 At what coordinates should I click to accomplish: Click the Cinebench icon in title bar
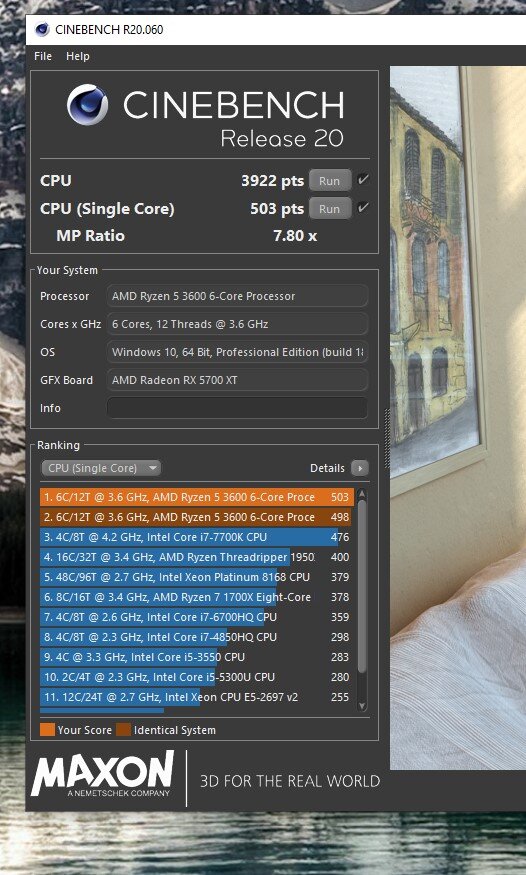pos(42,30)
